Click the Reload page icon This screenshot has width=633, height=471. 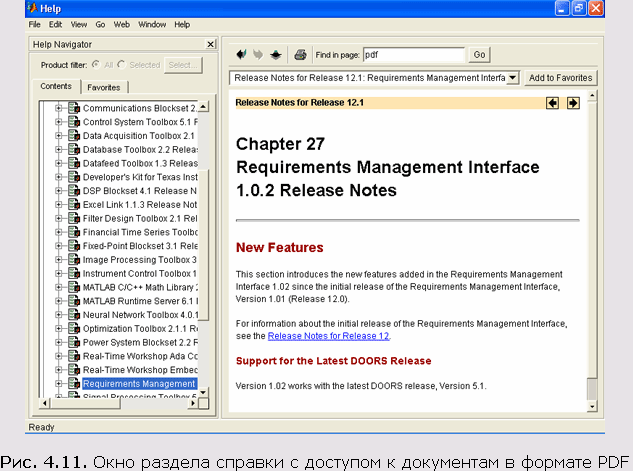pyautogui.click(x=276, y=54)
